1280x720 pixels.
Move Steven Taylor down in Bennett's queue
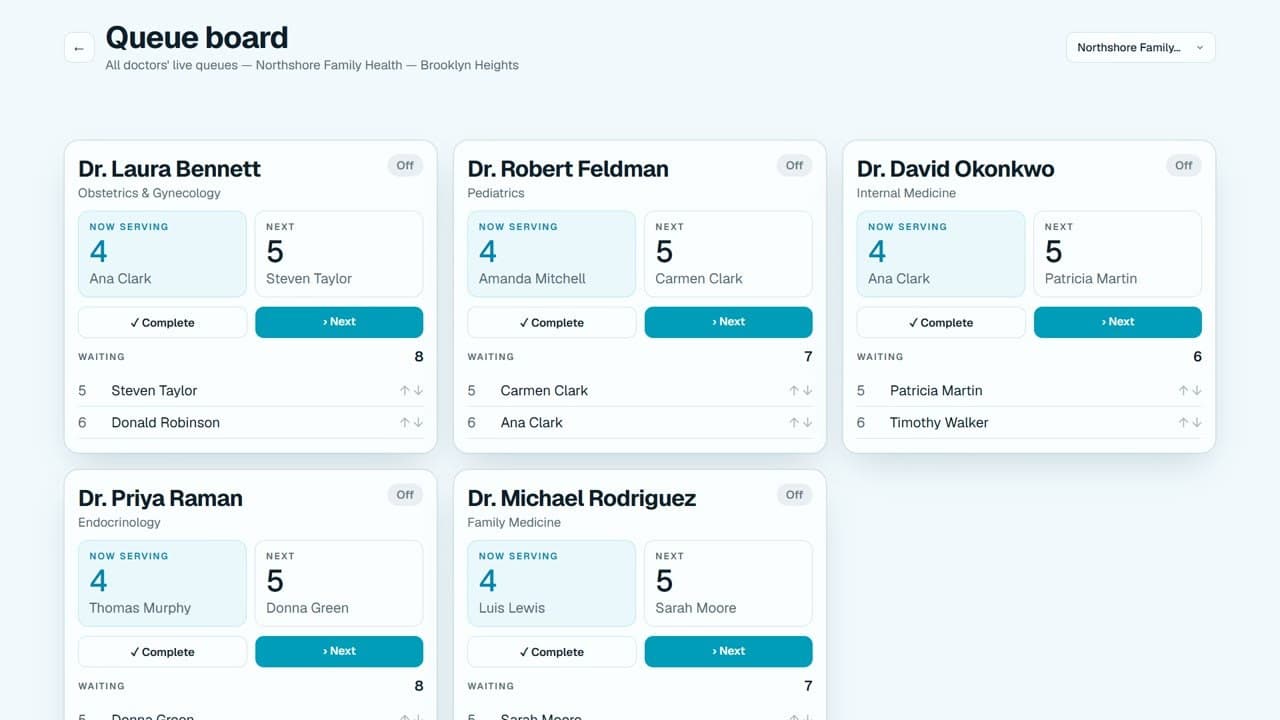418,391
